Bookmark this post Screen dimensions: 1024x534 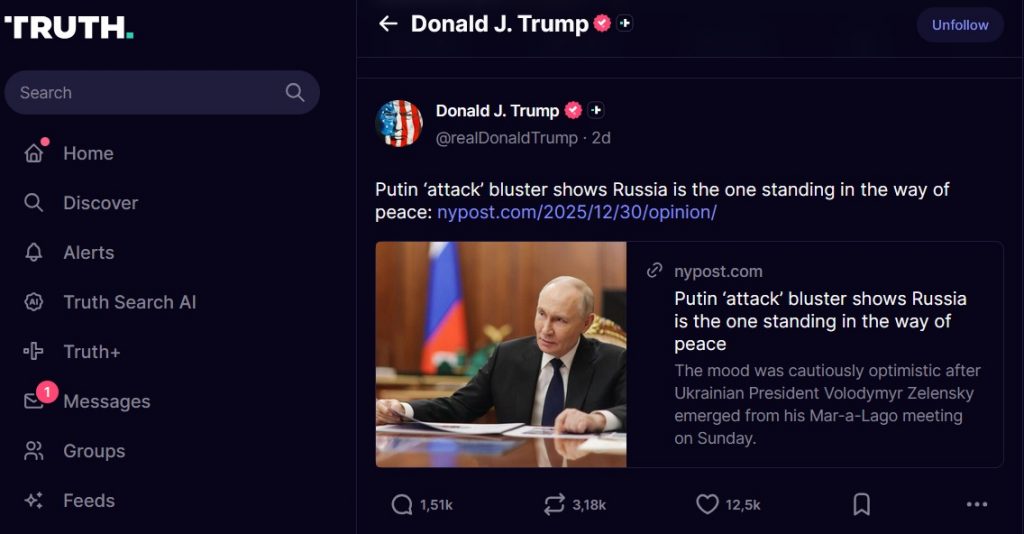861,505
